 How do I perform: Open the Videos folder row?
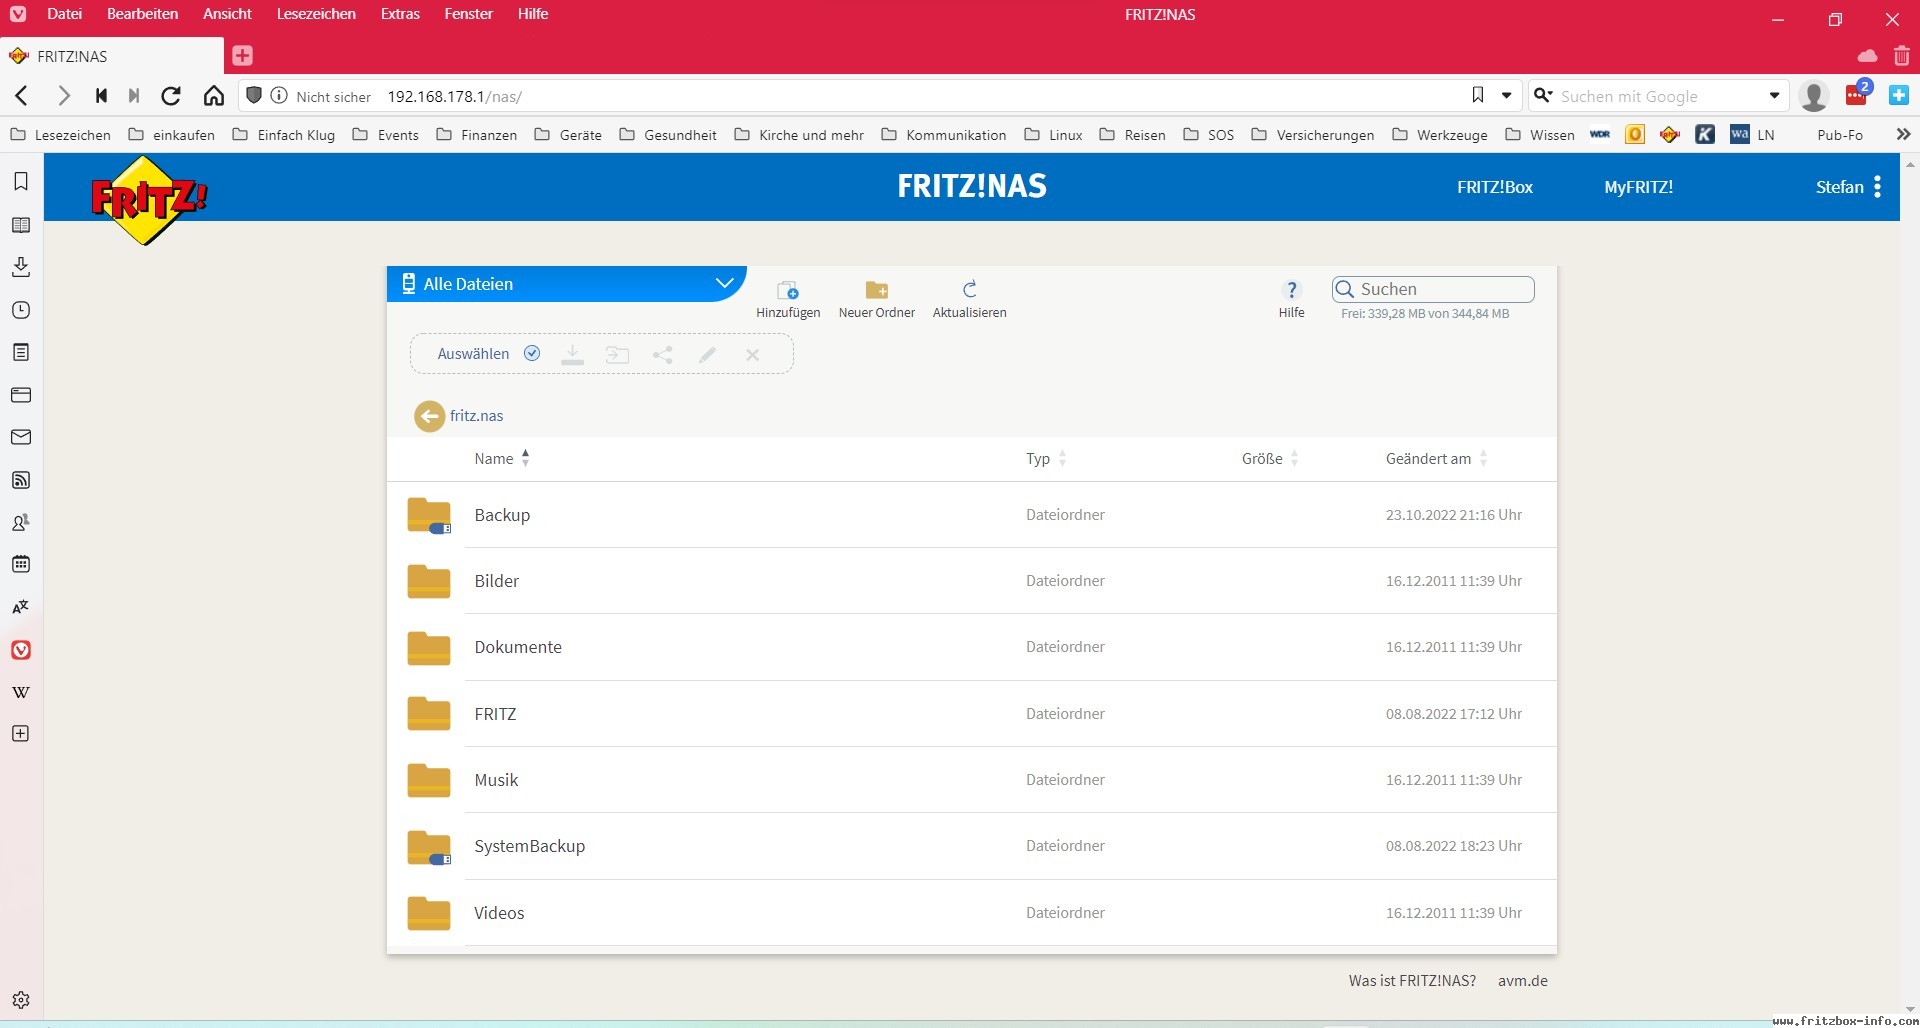(971, 913)
